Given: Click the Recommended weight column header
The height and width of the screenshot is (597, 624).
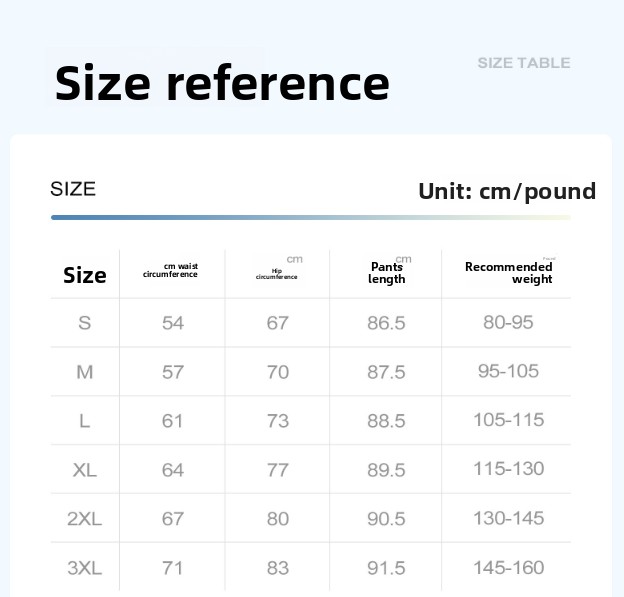Looking at the screenshot, I should [x=509, y=273].
